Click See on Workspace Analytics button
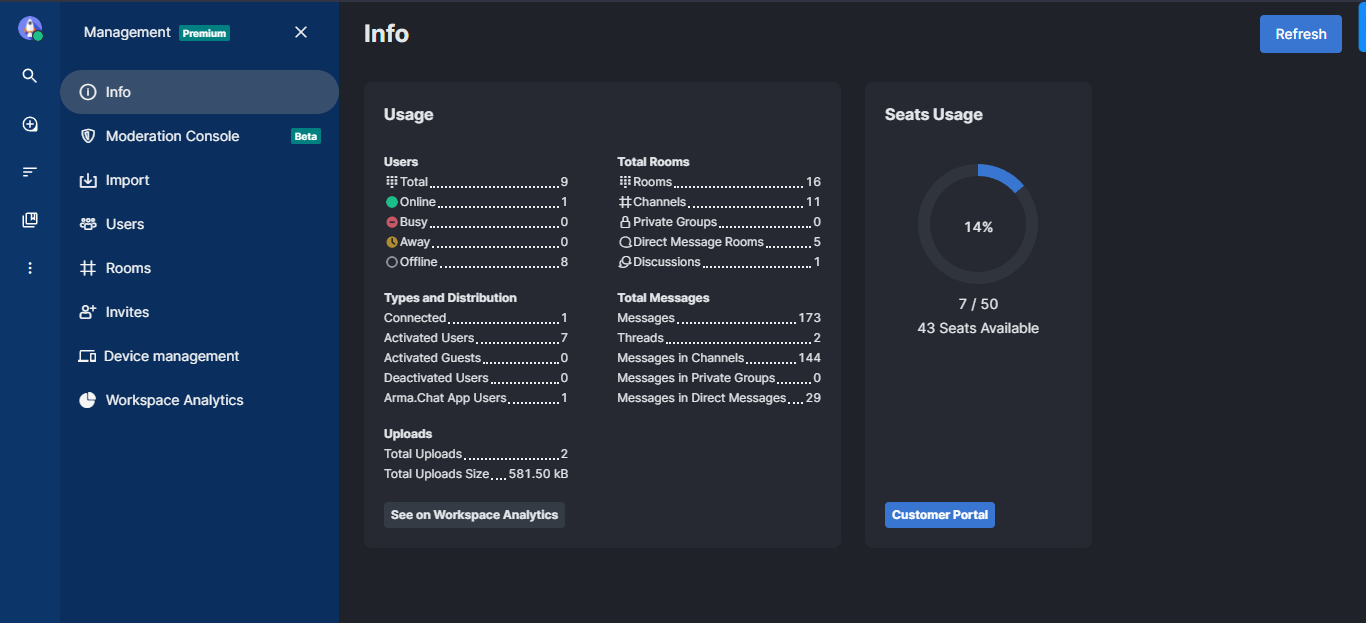 pos(474,515)
